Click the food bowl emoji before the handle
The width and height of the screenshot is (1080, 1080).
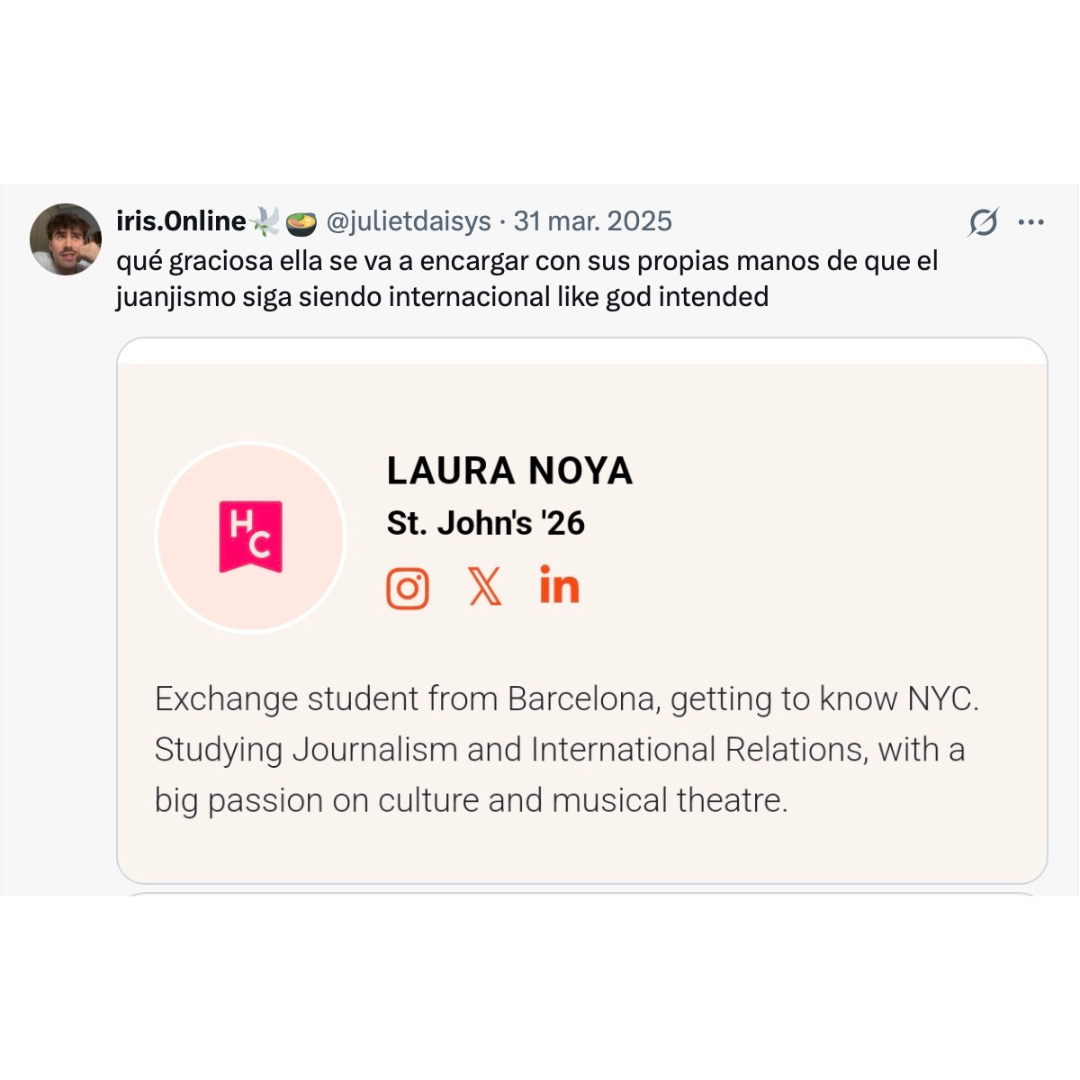point(301,222)
